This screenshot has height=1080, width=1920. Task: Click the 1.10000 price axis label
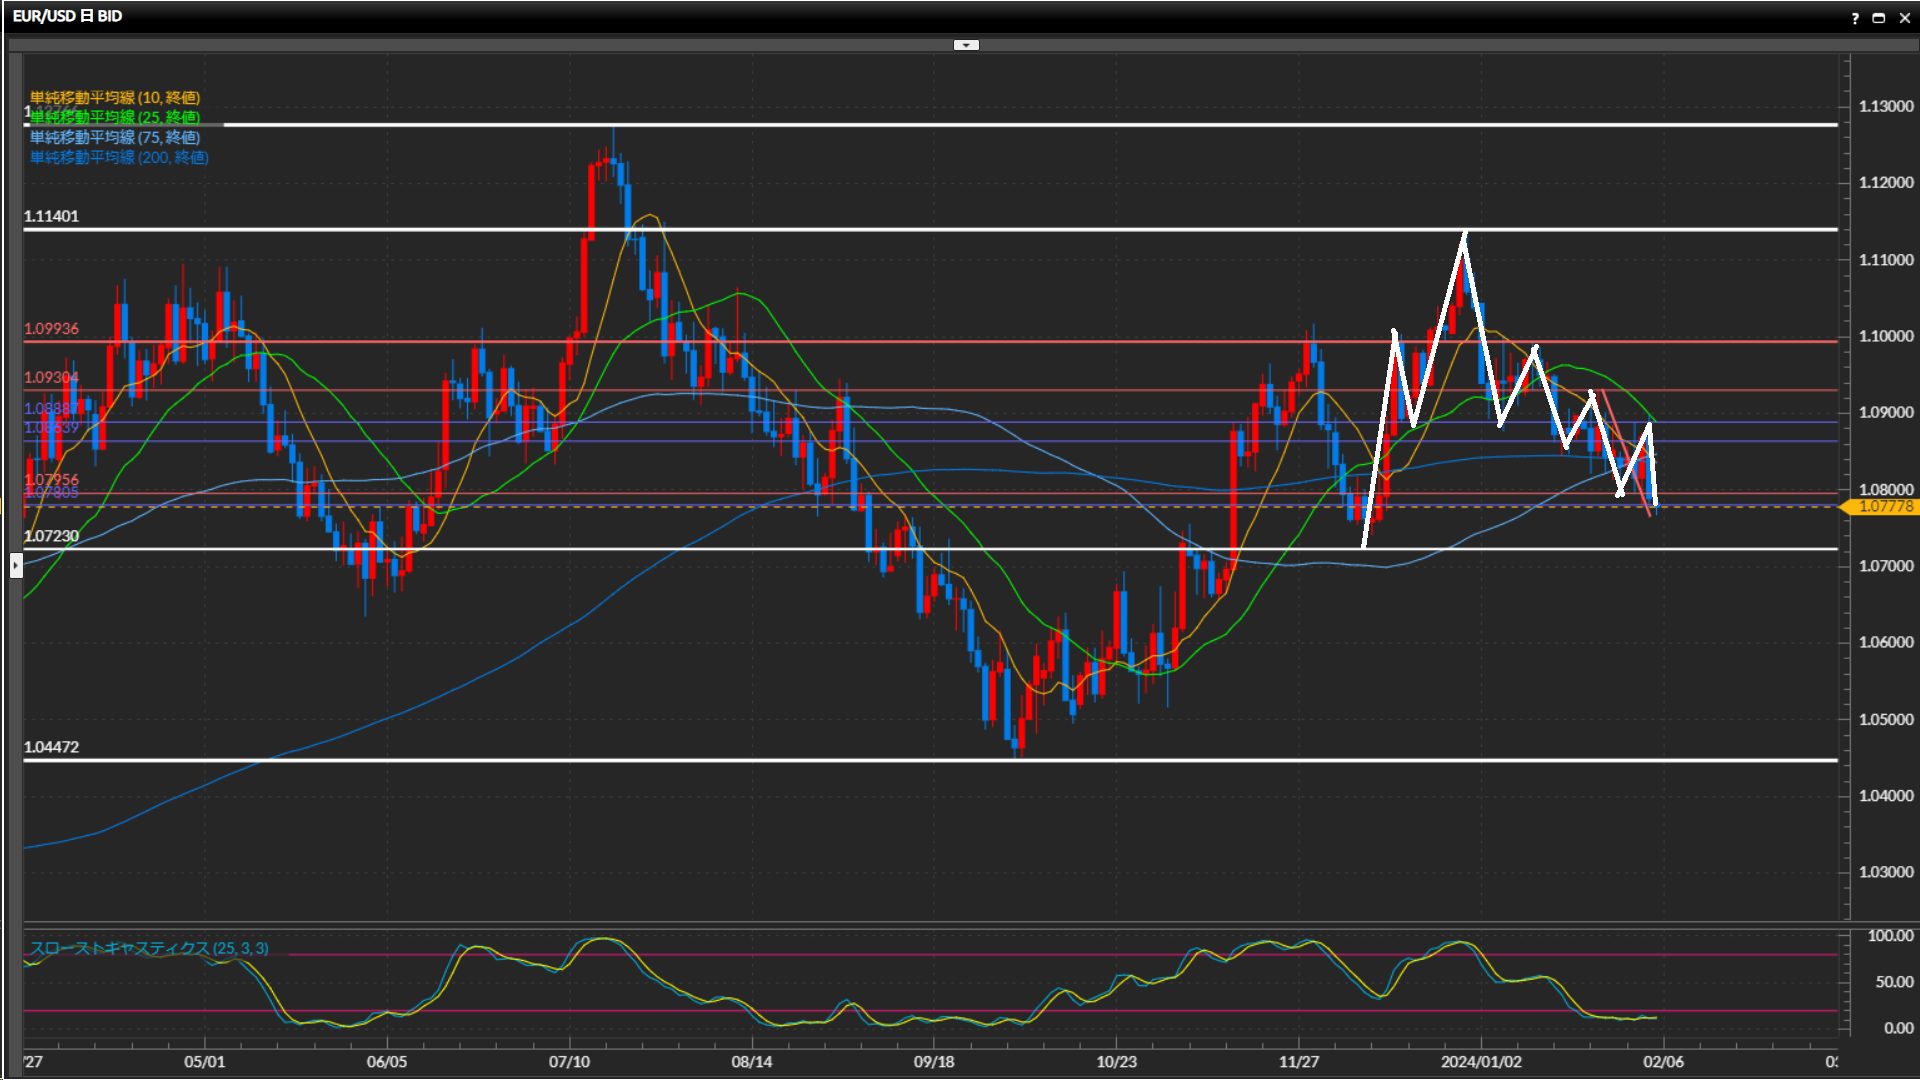click(1885, 336)
